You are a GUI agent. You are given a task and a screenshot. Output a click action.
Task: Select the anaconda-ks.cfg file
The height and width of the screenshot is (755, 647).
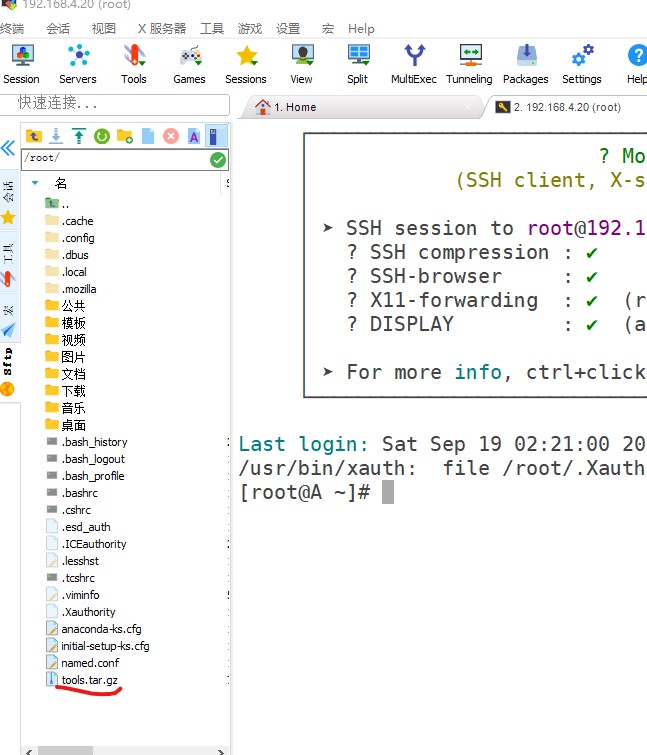coord(94,629)
